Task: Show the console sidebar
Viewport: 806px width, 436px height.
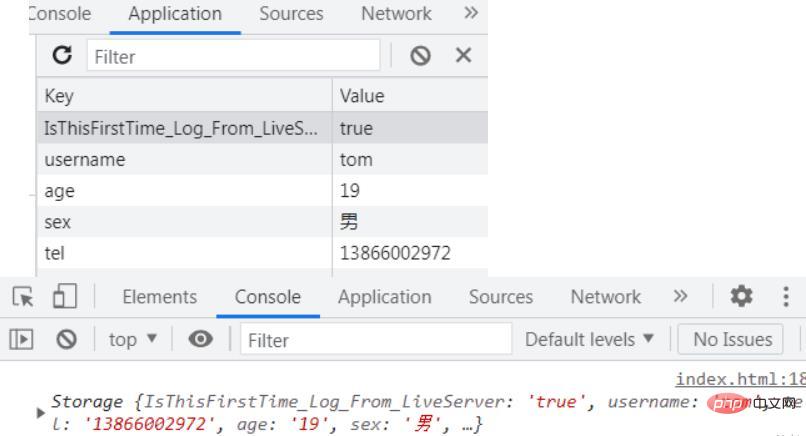Action: pos(19,340)
